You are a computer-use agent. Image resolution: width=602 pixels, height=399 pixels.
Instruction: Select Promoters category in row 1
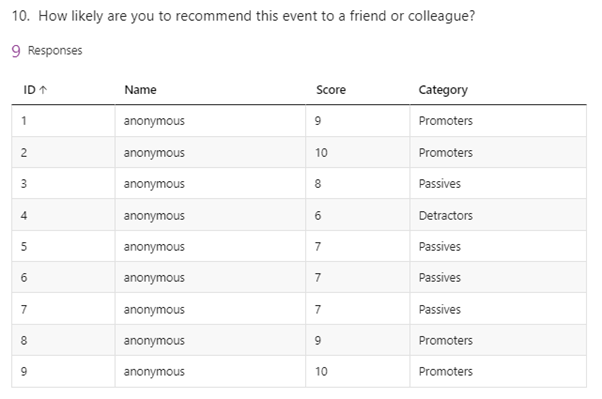pyautogui.click(x=445, y=121)
